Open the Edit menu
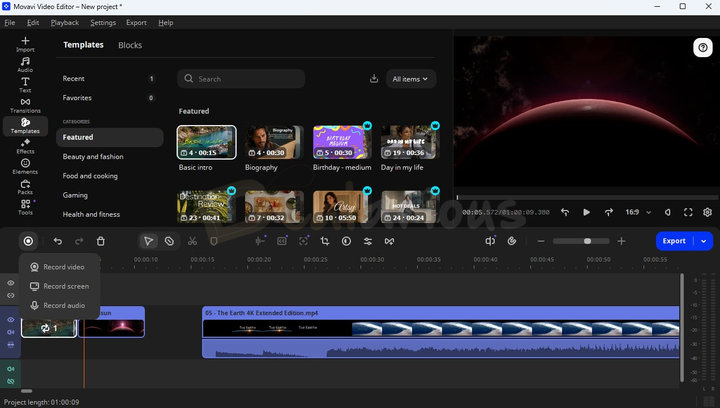 coord(33,22)
